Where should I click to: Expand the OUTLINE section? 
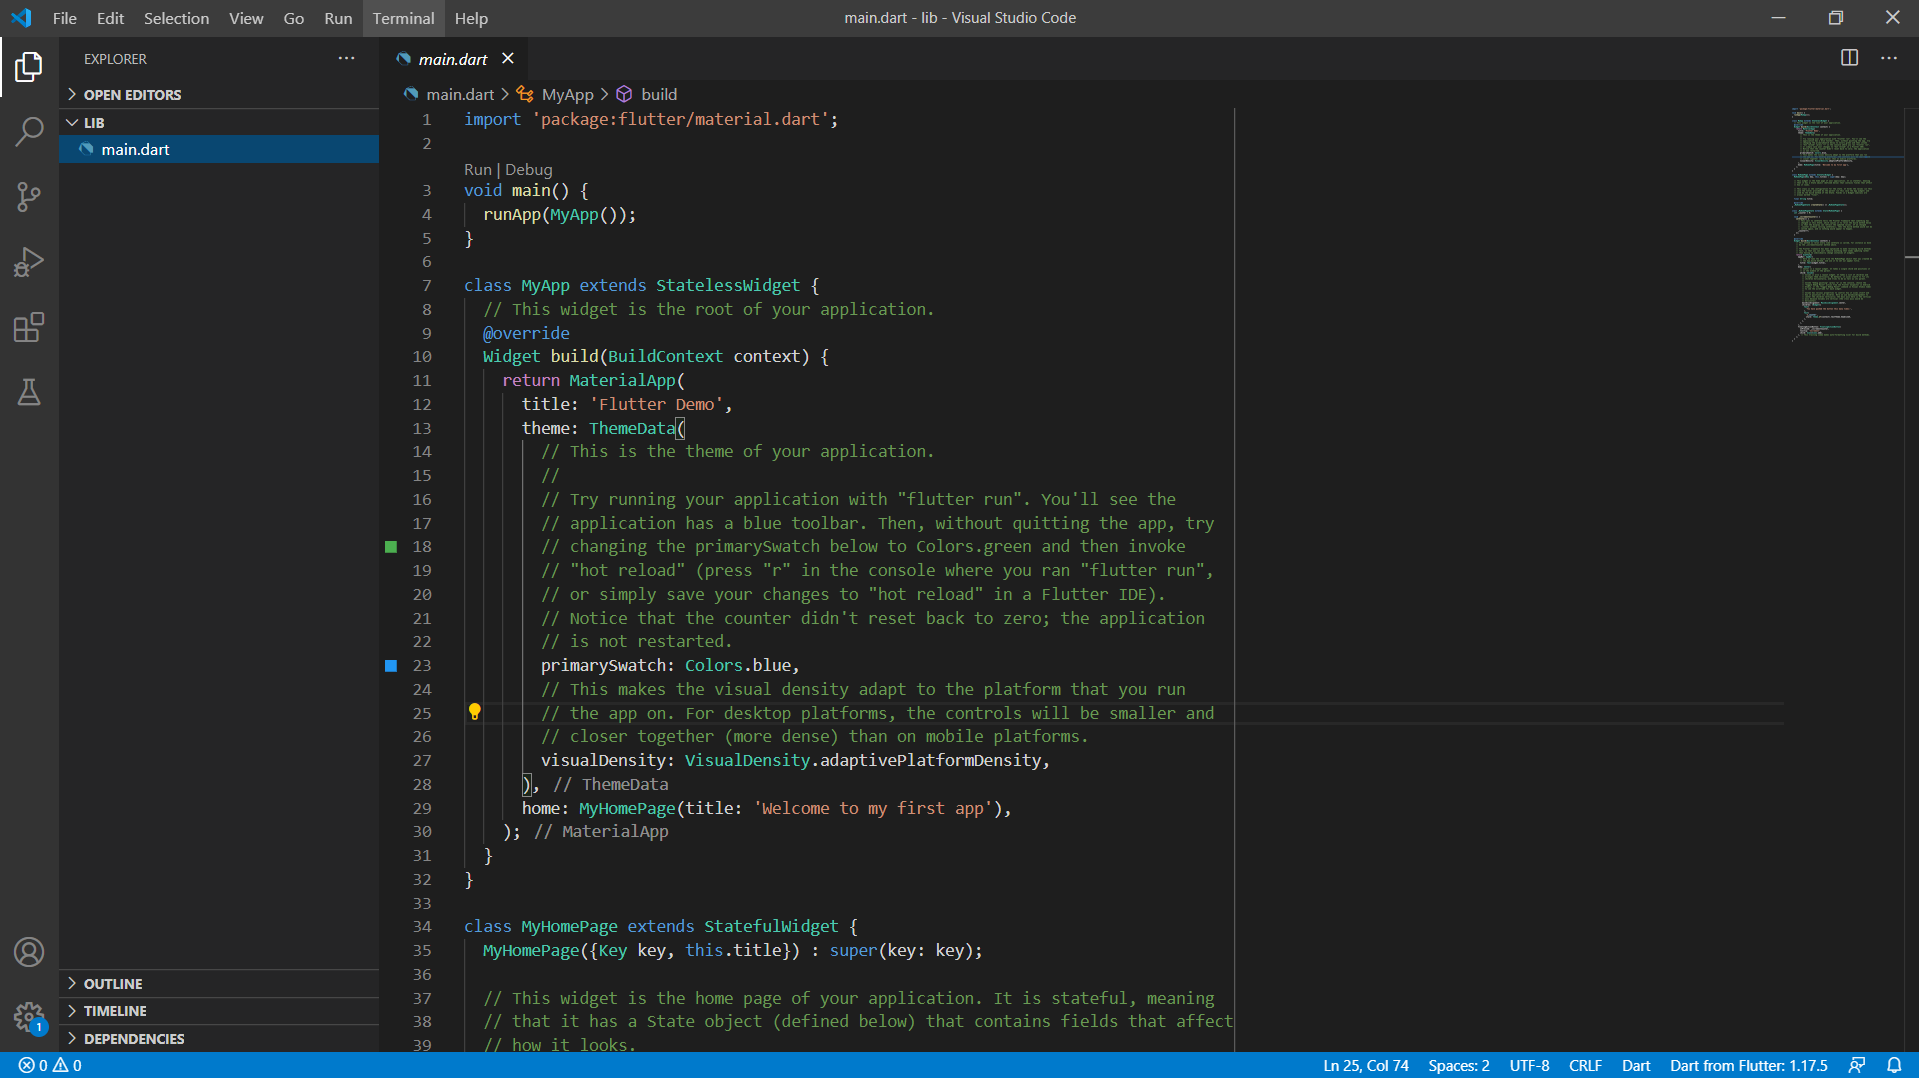219,983
